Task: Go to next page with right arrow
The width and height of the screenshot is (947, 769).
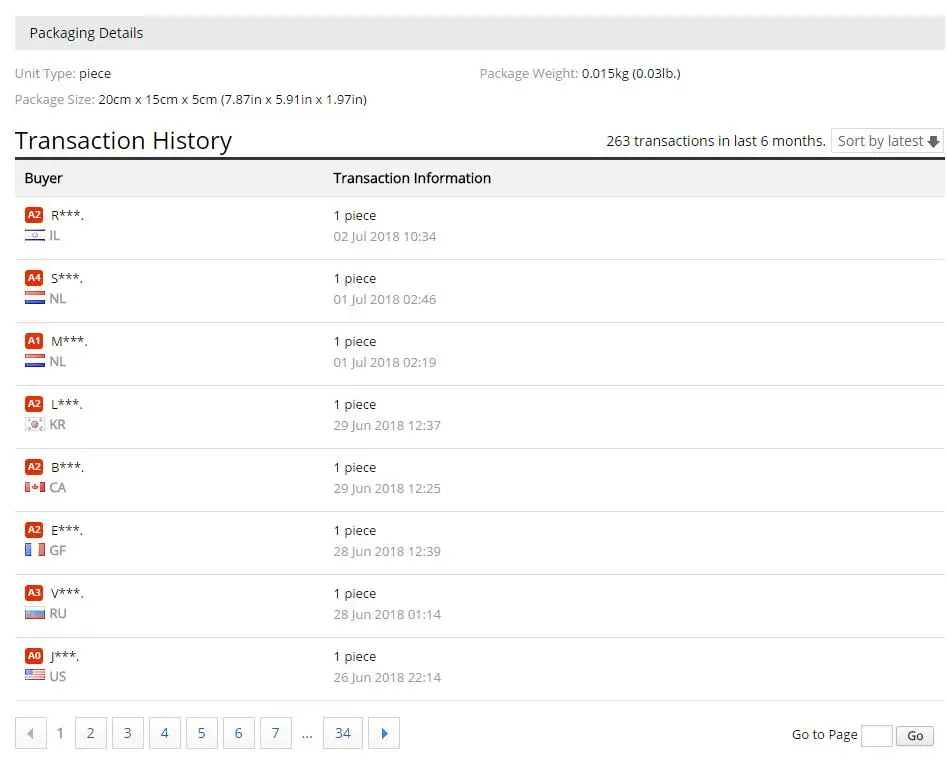Action: pyautogui.click(x=384, y=733)
